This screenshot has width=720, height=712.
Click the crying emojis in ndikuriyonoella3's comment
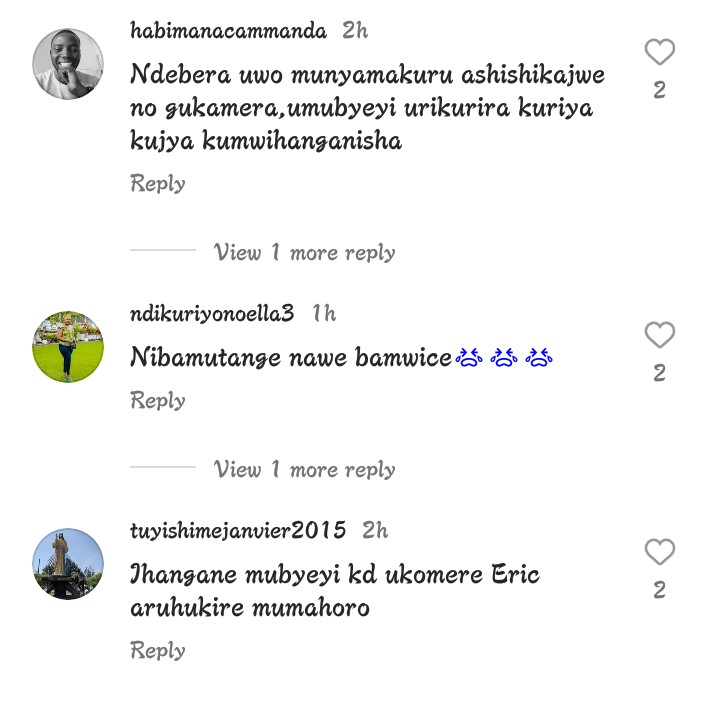tap(504, 357)
